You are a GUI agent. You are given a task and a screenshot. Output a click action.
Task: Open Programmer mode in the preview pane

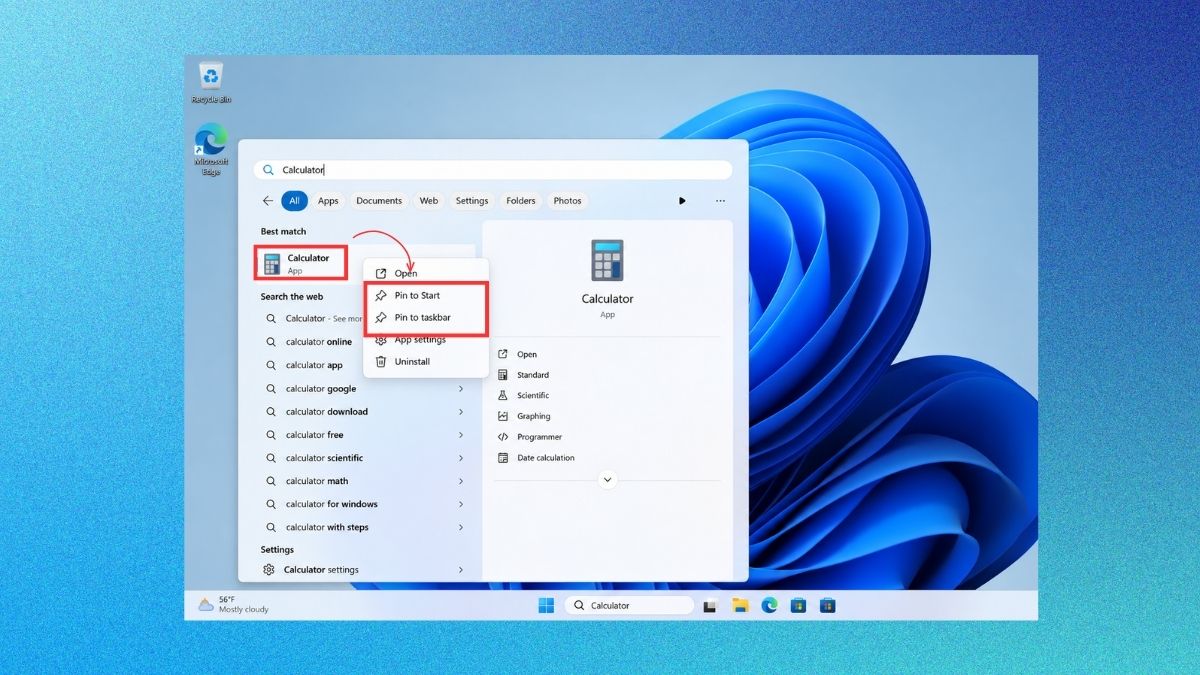tap(539, 437)
